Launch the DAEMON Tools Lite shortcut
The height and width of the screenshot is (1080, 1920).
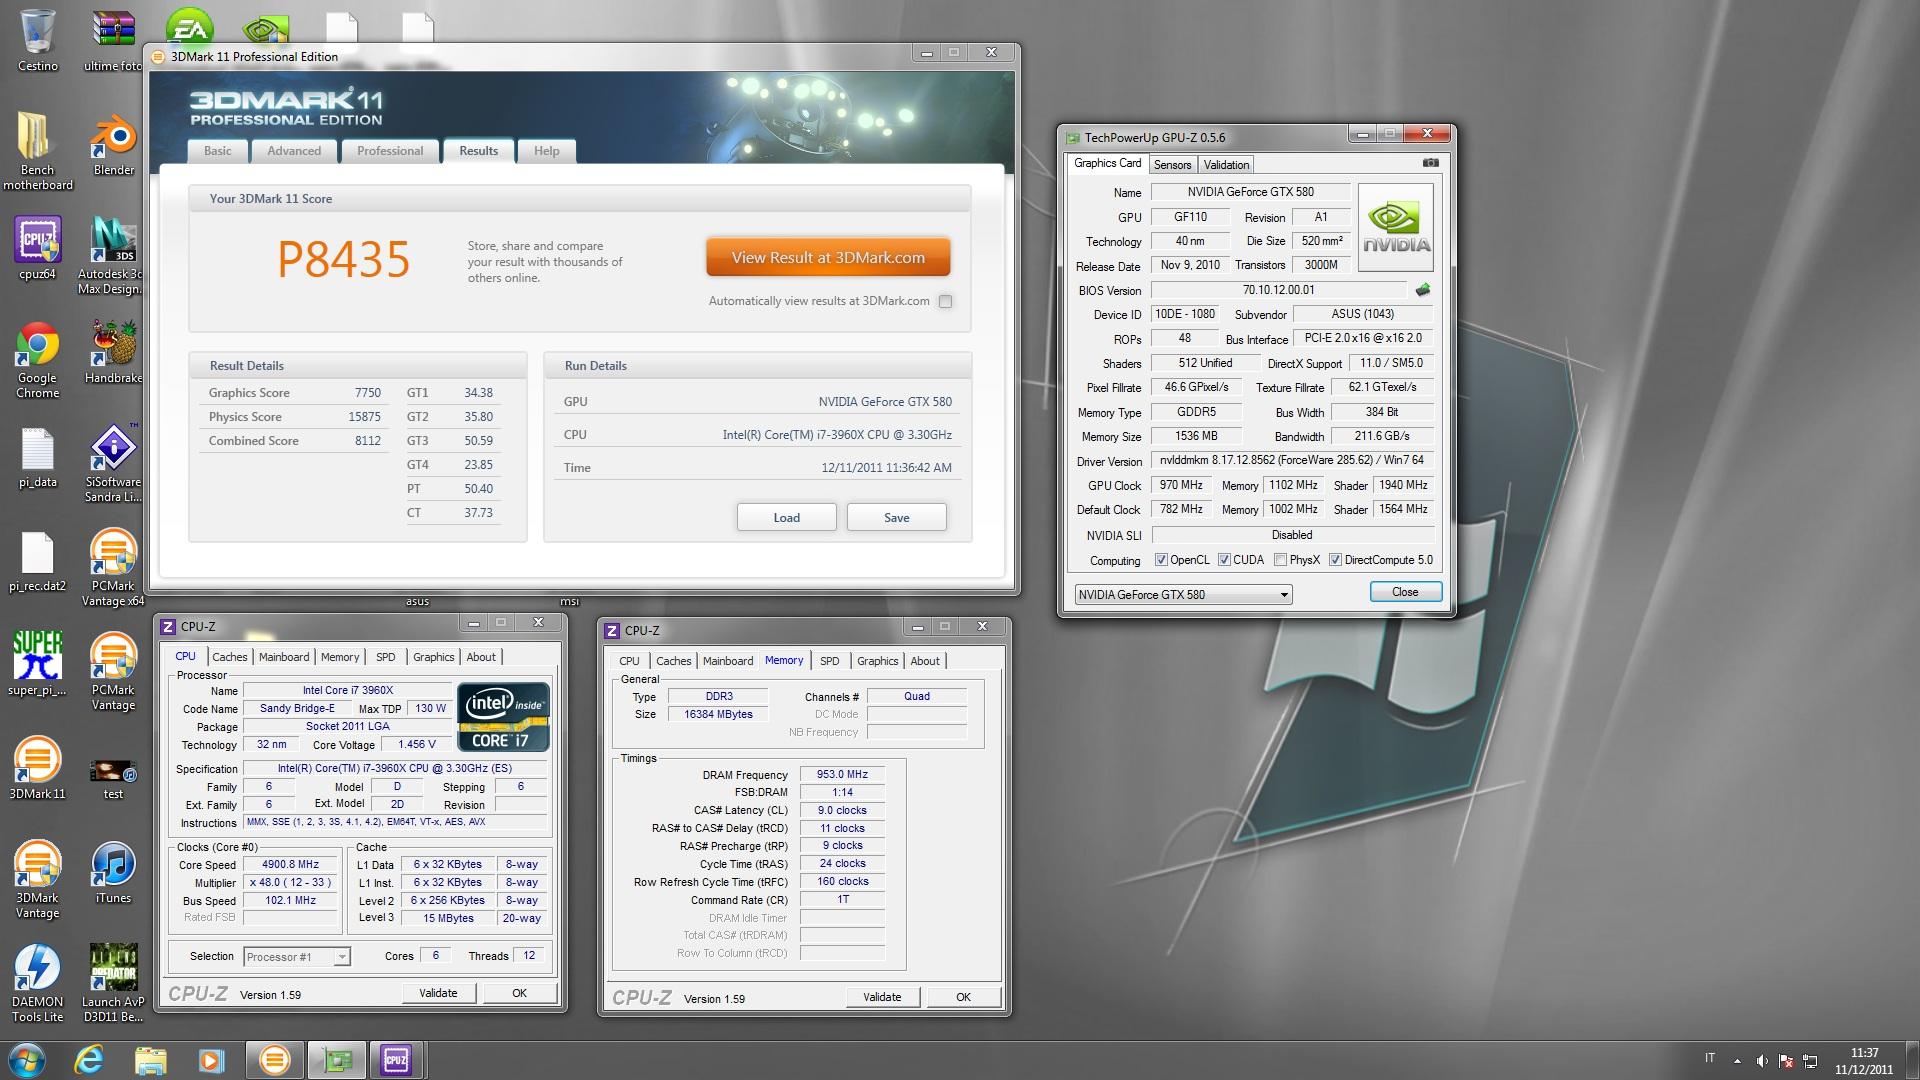pyautogui.click(x=37, y=982)
